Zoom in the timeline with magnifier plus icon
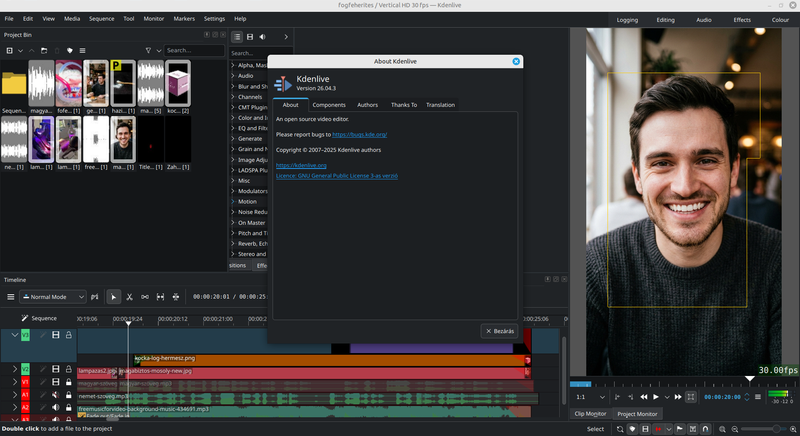 793,429
